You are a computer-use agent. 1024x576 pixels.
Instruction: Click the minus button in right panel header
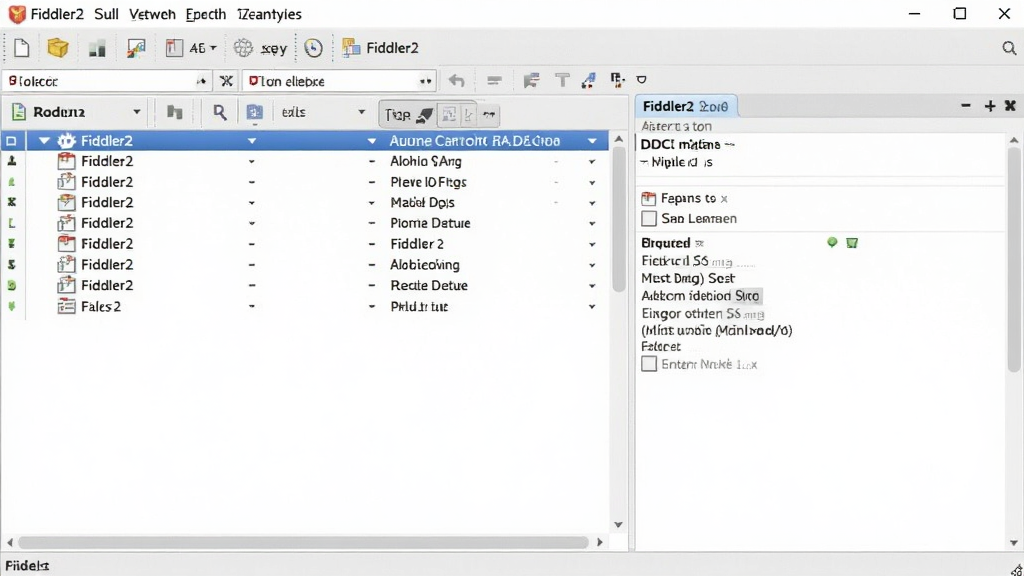coord(966,105)
